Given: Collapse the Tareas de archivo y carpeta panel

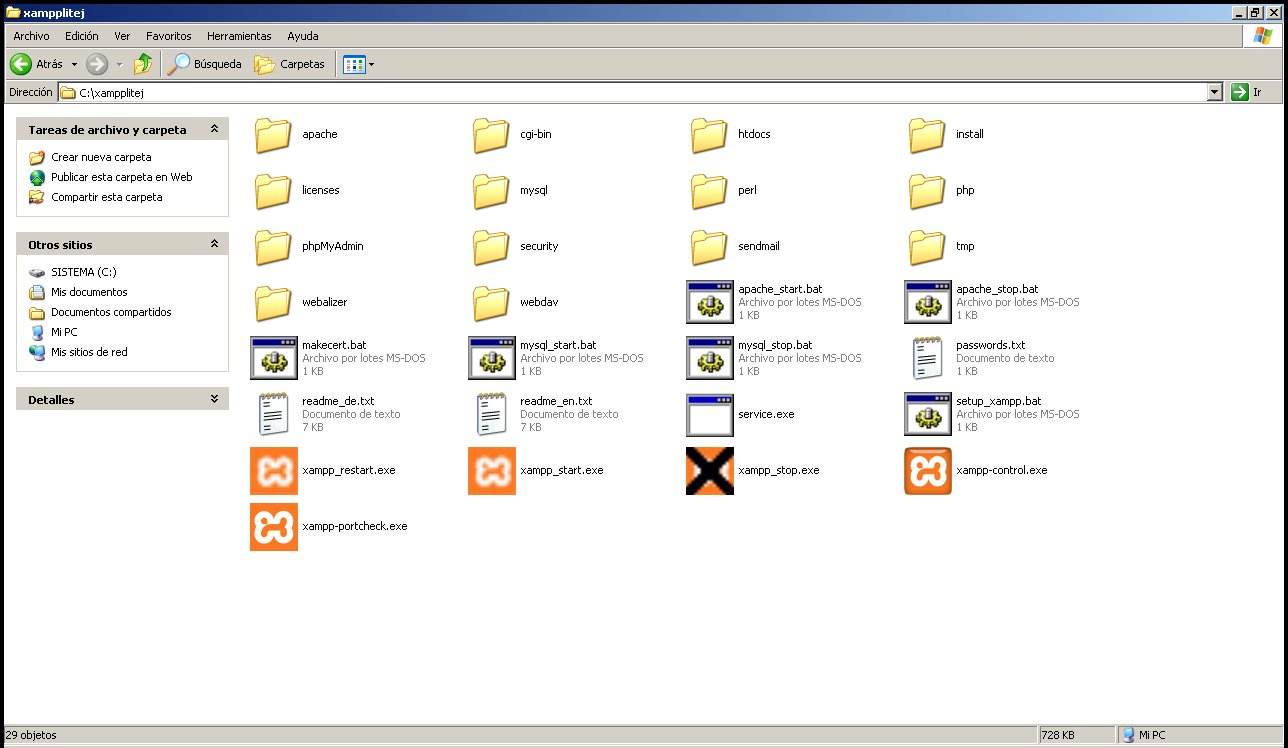Looking at the screenshot, I should click(x=213, y=130).
